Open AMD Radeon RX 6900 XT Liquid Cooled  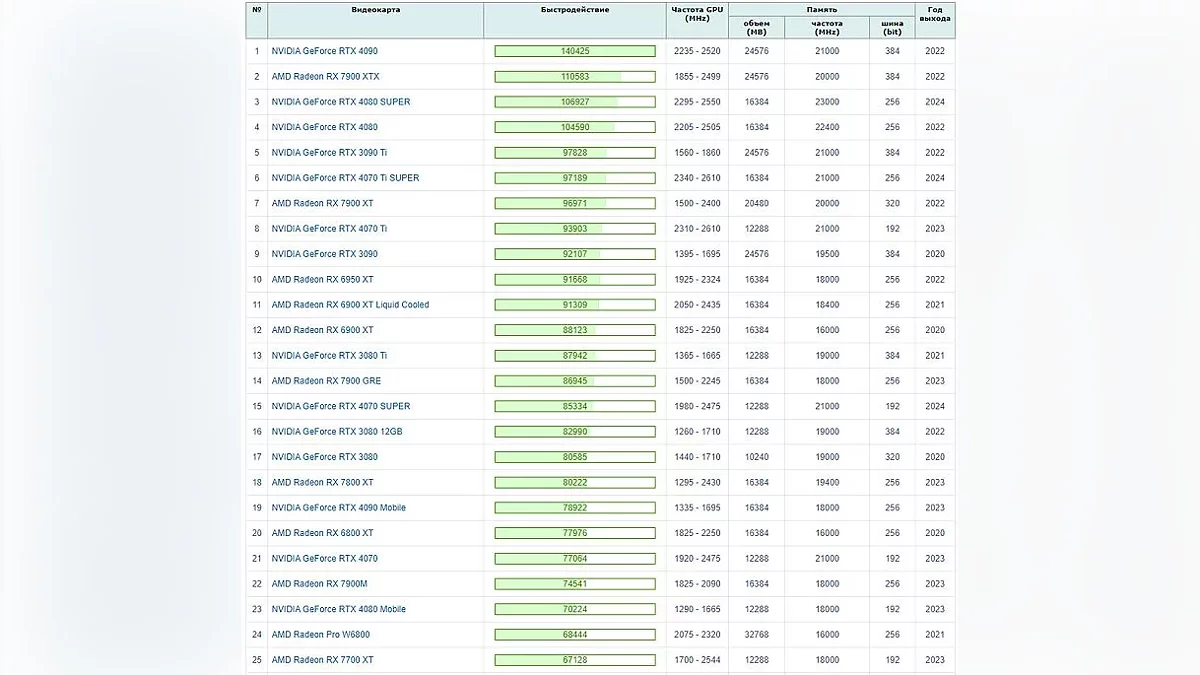coord(350,305)
